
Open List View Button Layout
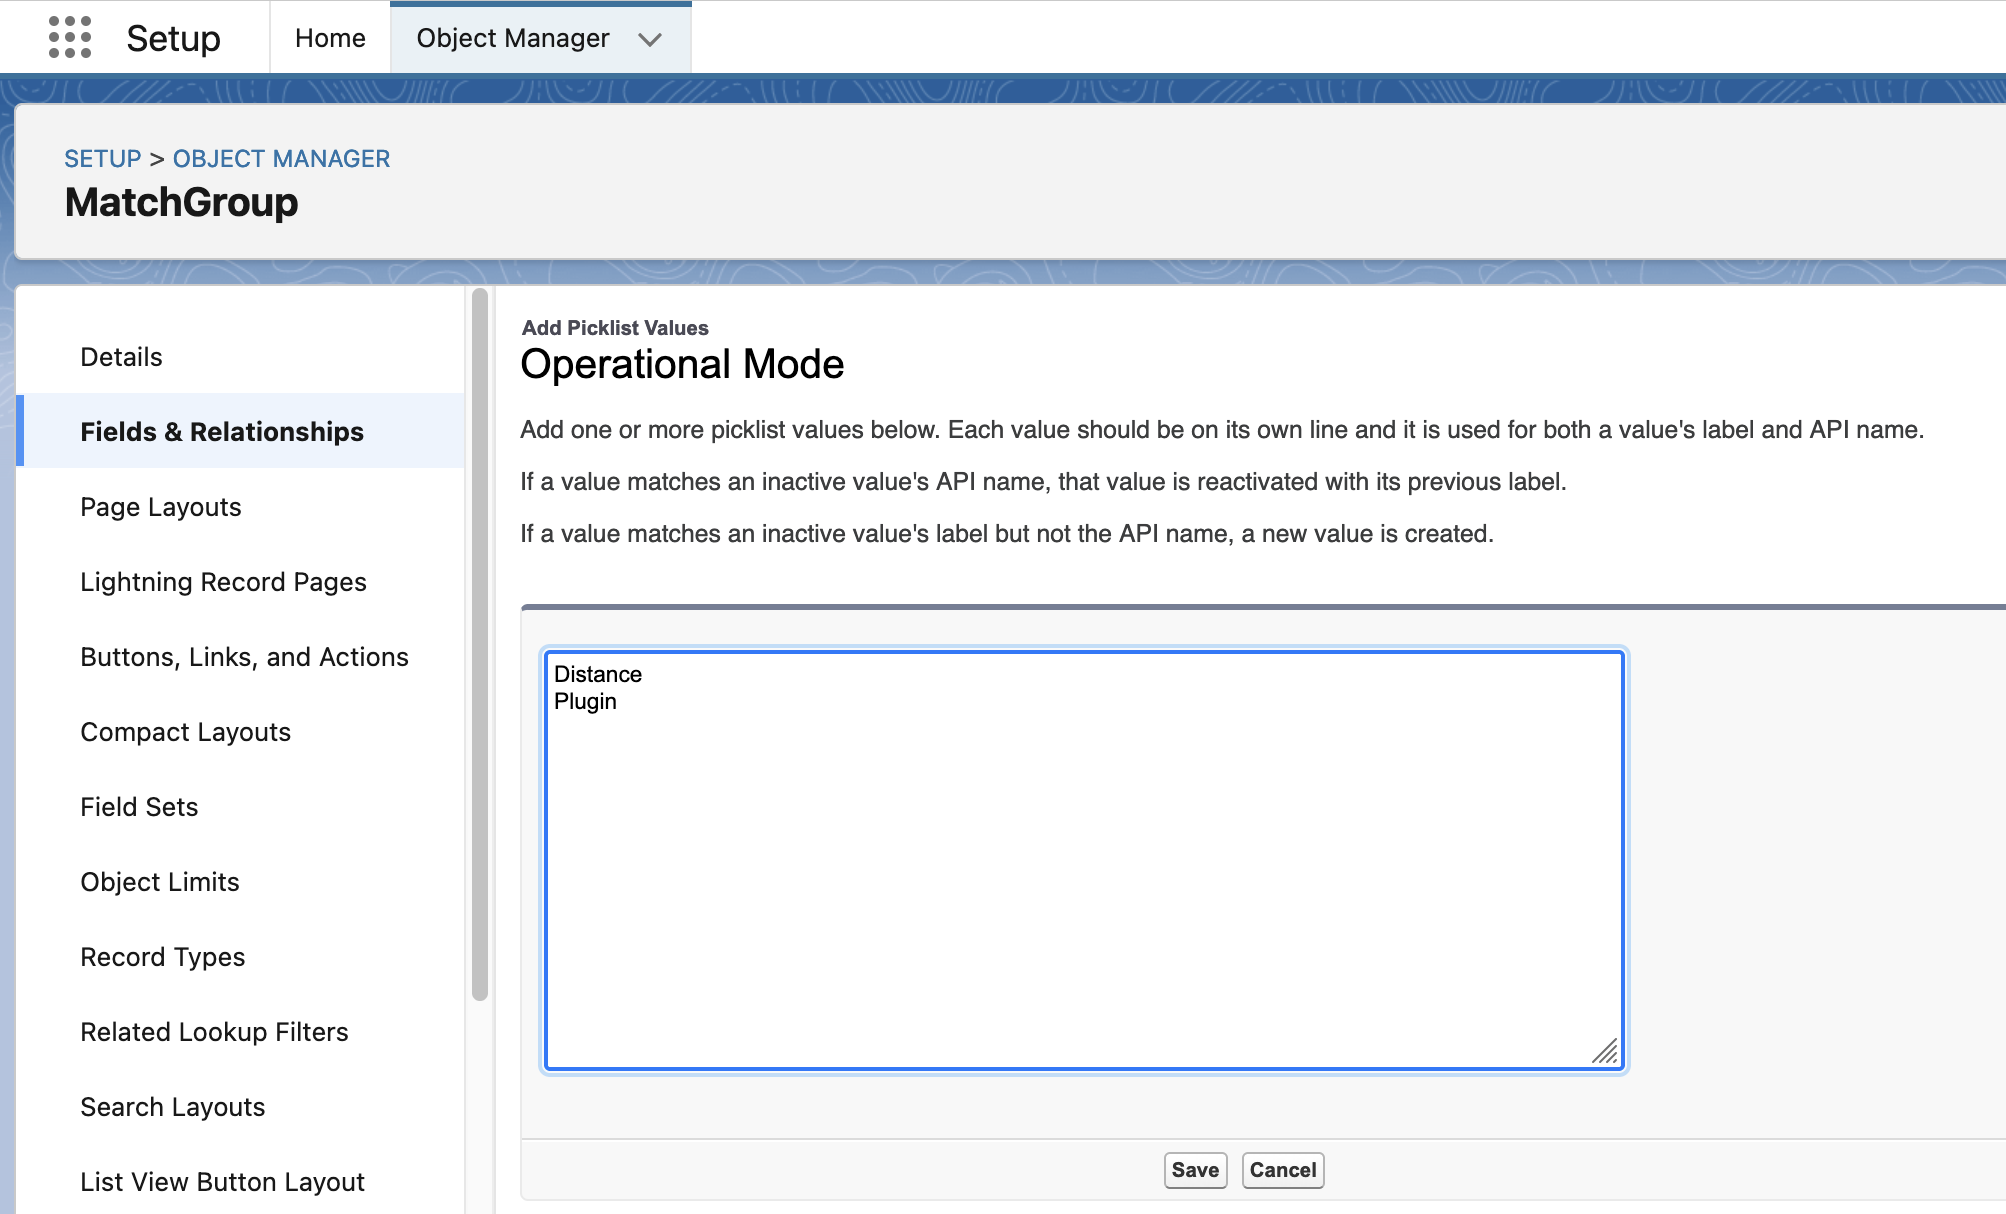click(240, 1182)
